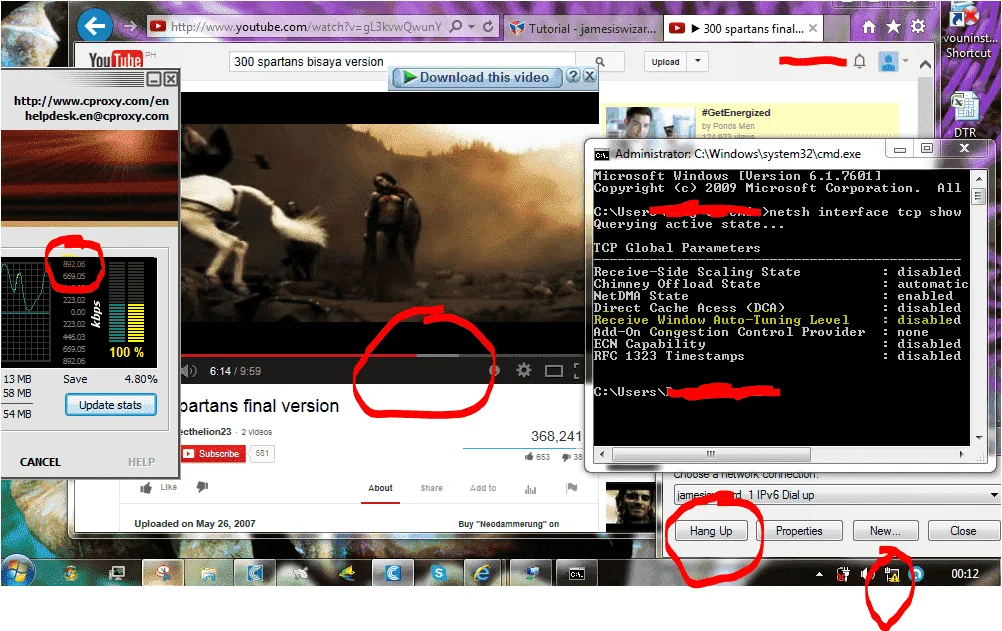
Task: Select the Share tab
Action: (431, 488)
